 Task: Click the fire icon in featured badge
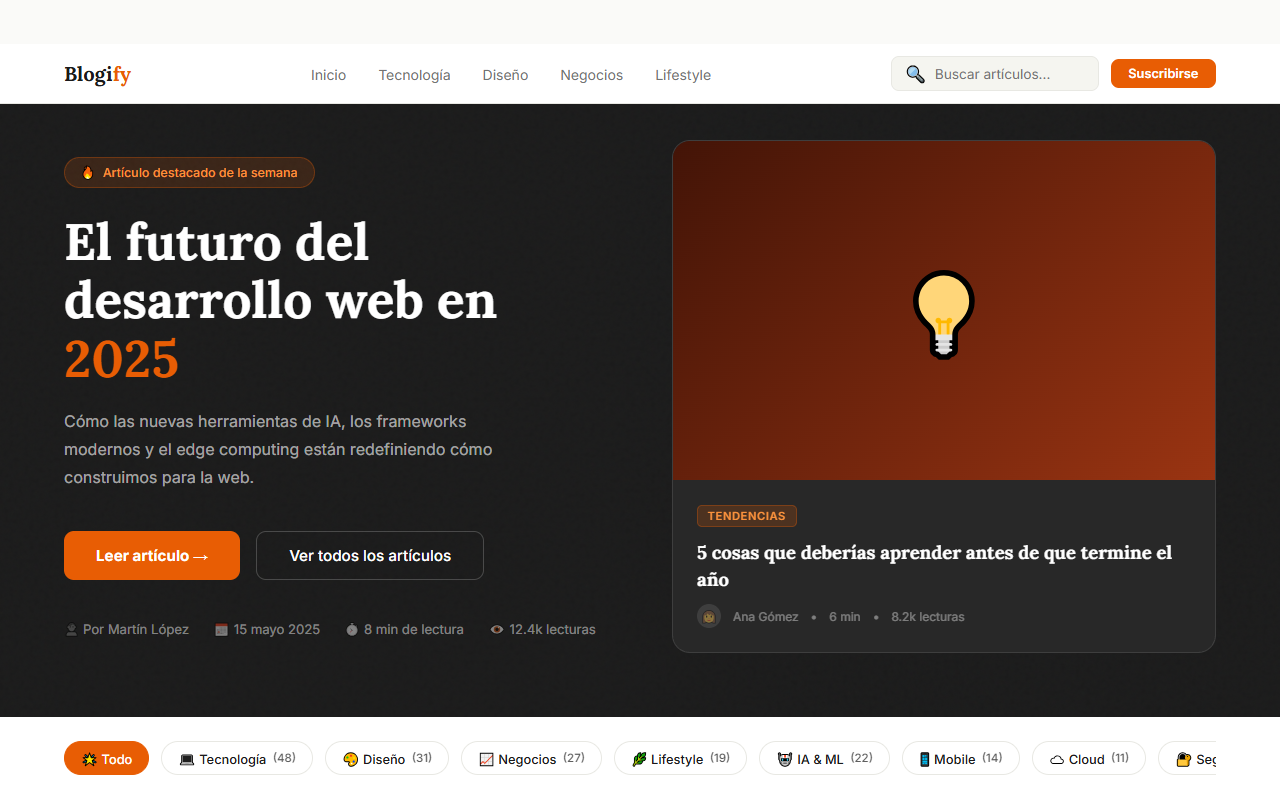pos(88,173)
